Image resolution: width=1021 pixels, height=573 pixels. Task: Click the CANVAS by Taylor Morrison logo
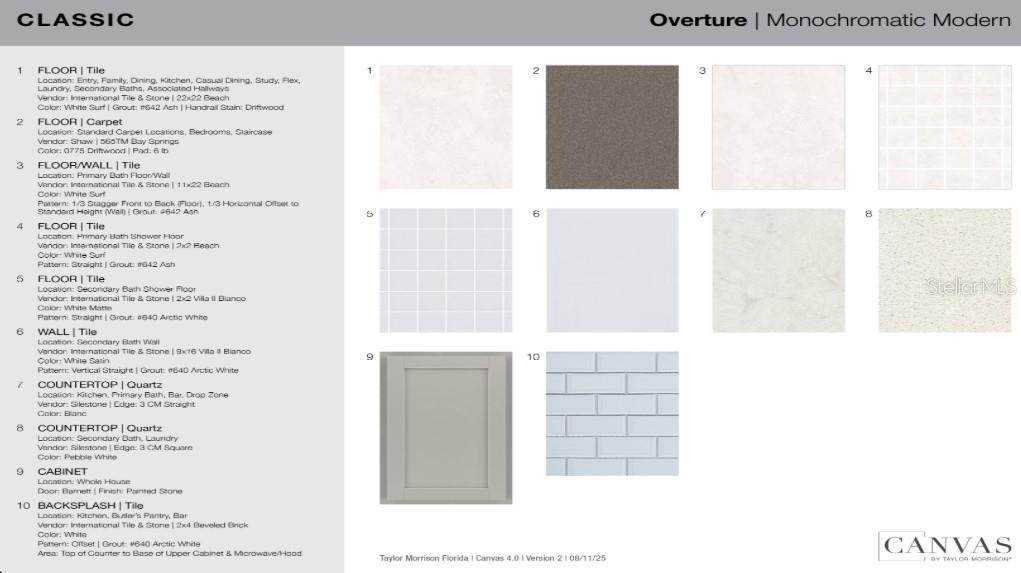click(x=945, y=547)
